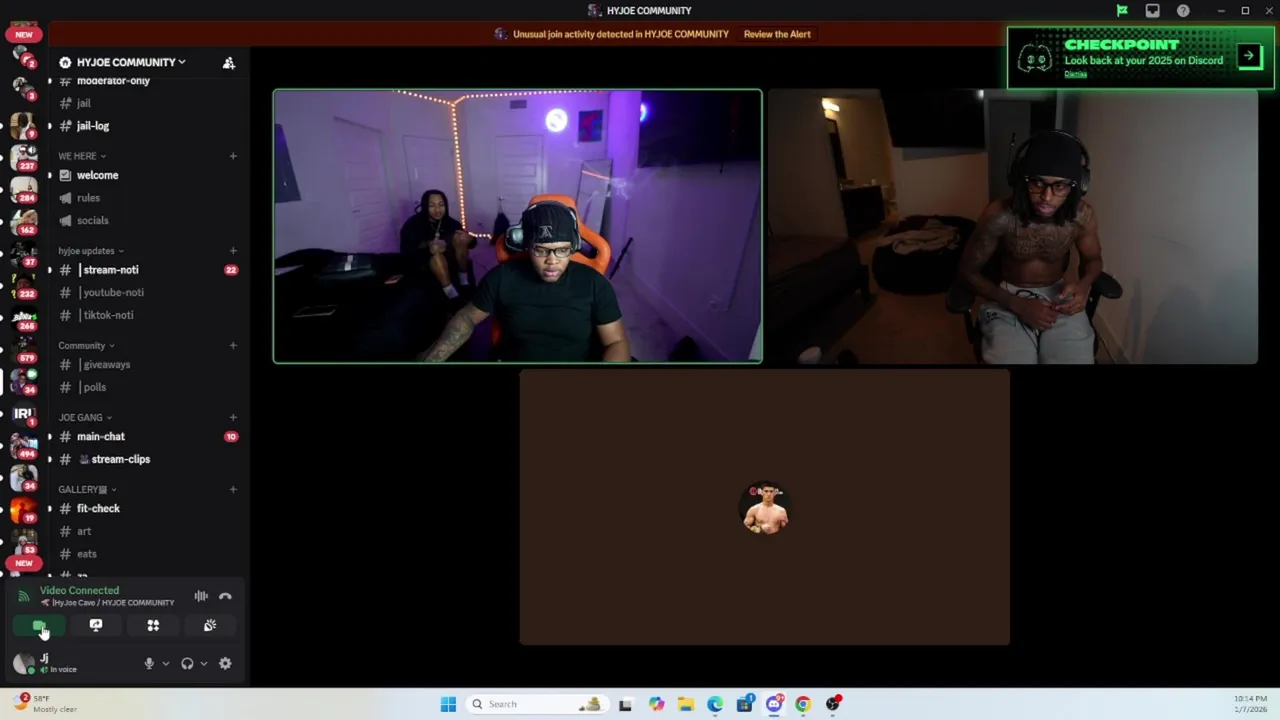Screen dimensions: 1280x720
Task: Add channel to Community category
Action: coord(233,346)
